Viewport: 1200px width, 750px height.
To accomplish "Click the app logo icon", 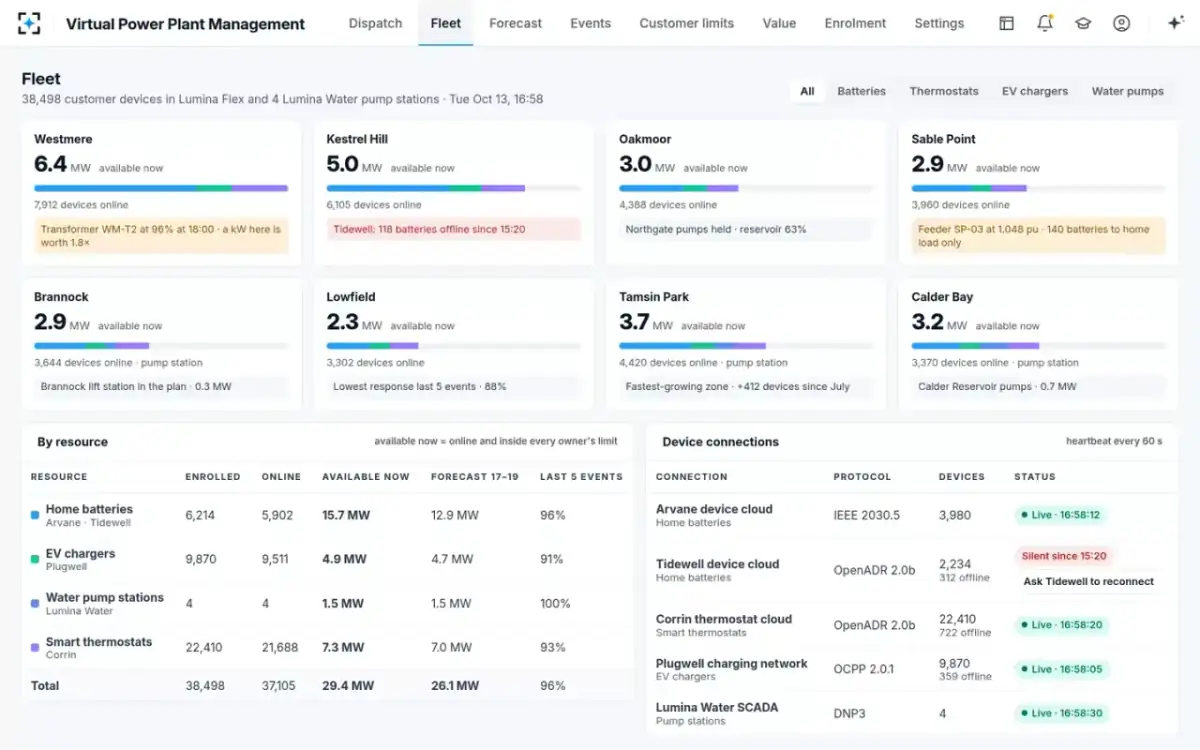I will coord(29,23).
